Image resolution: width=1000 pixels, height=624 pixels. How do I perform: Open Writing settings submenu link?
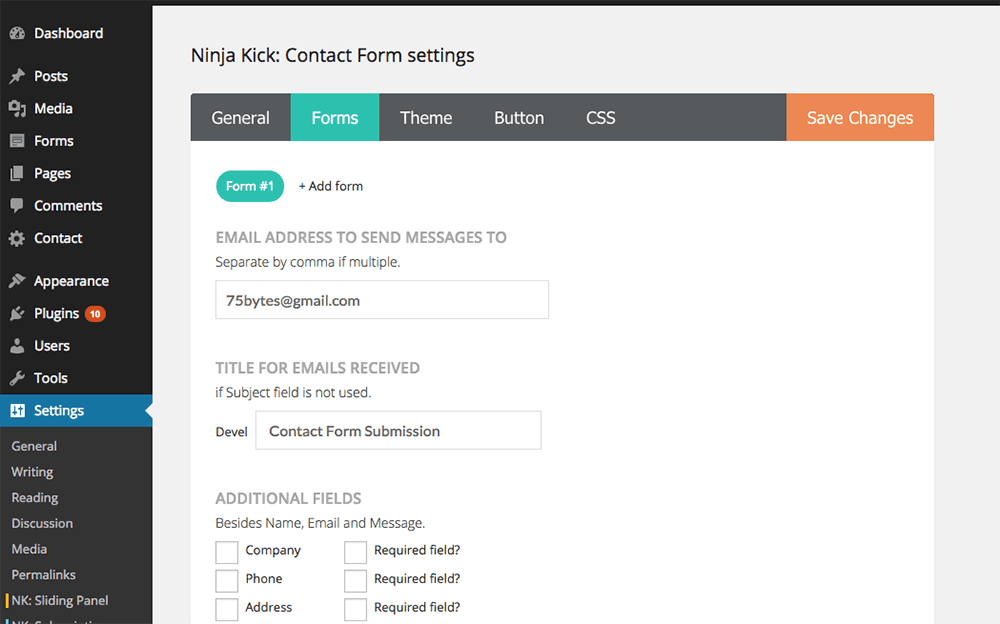tap(32, 472)
